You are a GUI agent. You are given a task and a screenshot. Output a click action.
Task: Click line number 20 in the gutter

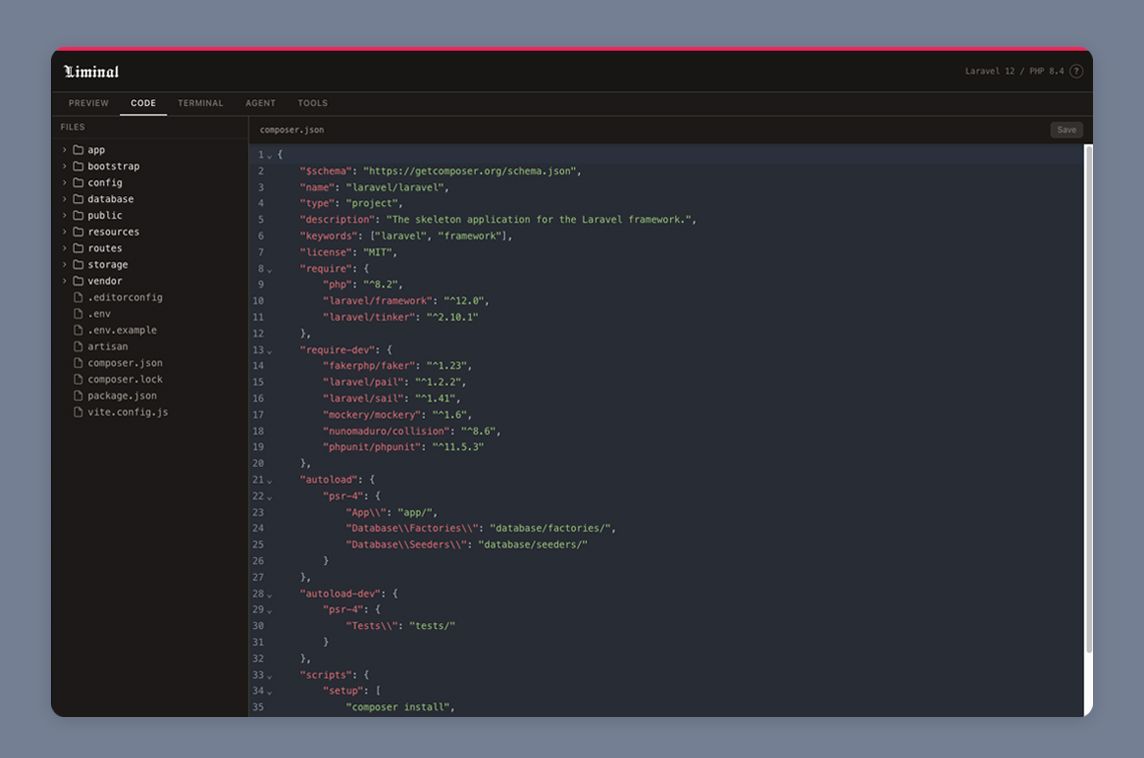(258, 463)
